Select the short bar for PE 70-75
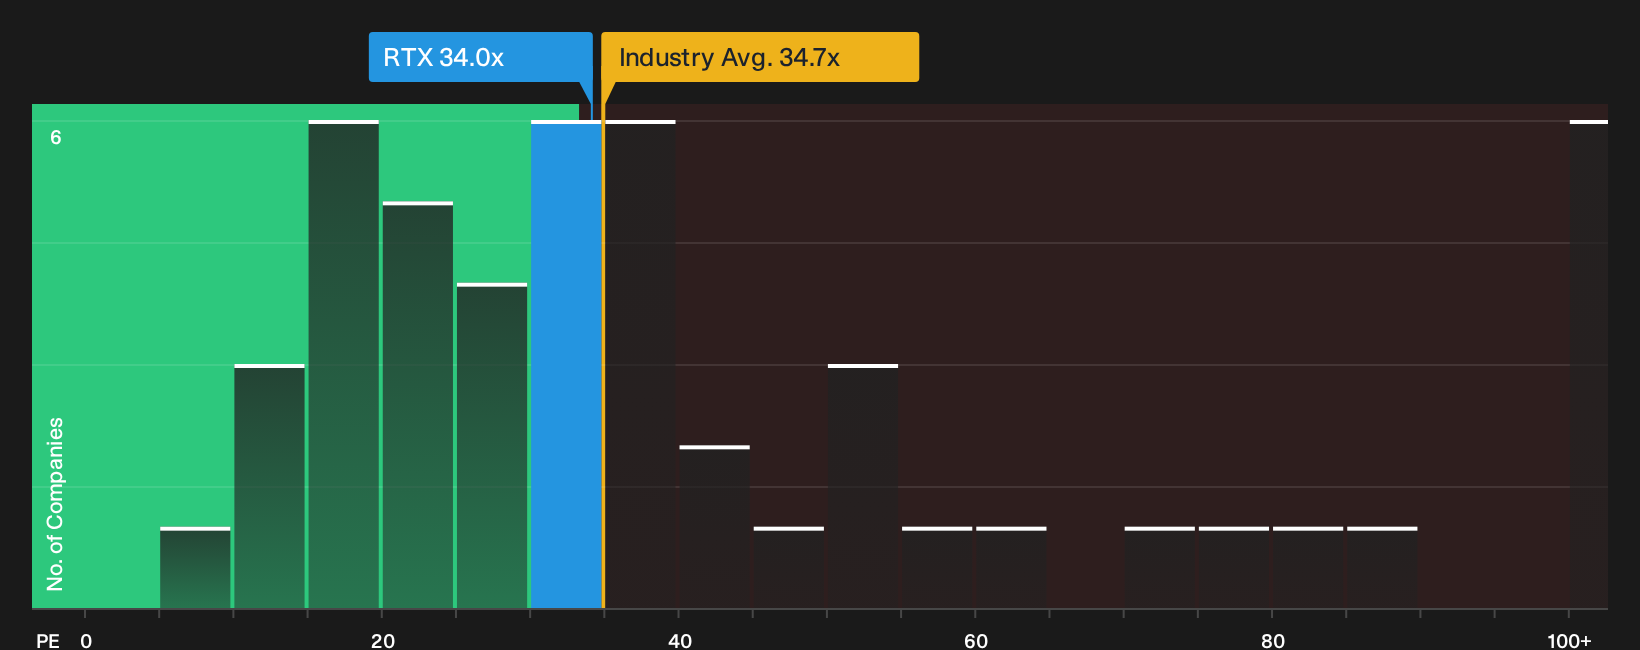Viewport: 1640px width, 650px height. pos(1160,567)
